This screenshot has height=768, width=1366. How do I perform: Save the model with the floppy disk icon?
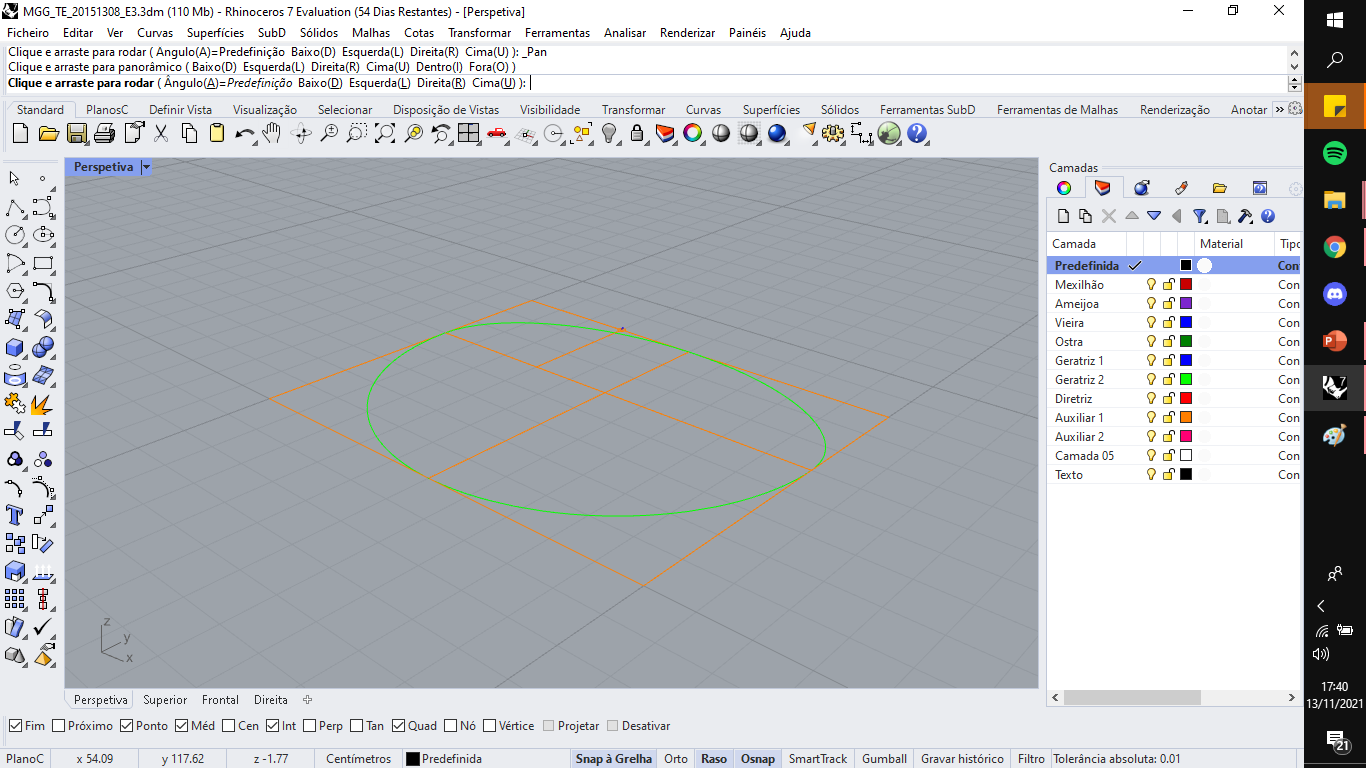coord(76,133)
